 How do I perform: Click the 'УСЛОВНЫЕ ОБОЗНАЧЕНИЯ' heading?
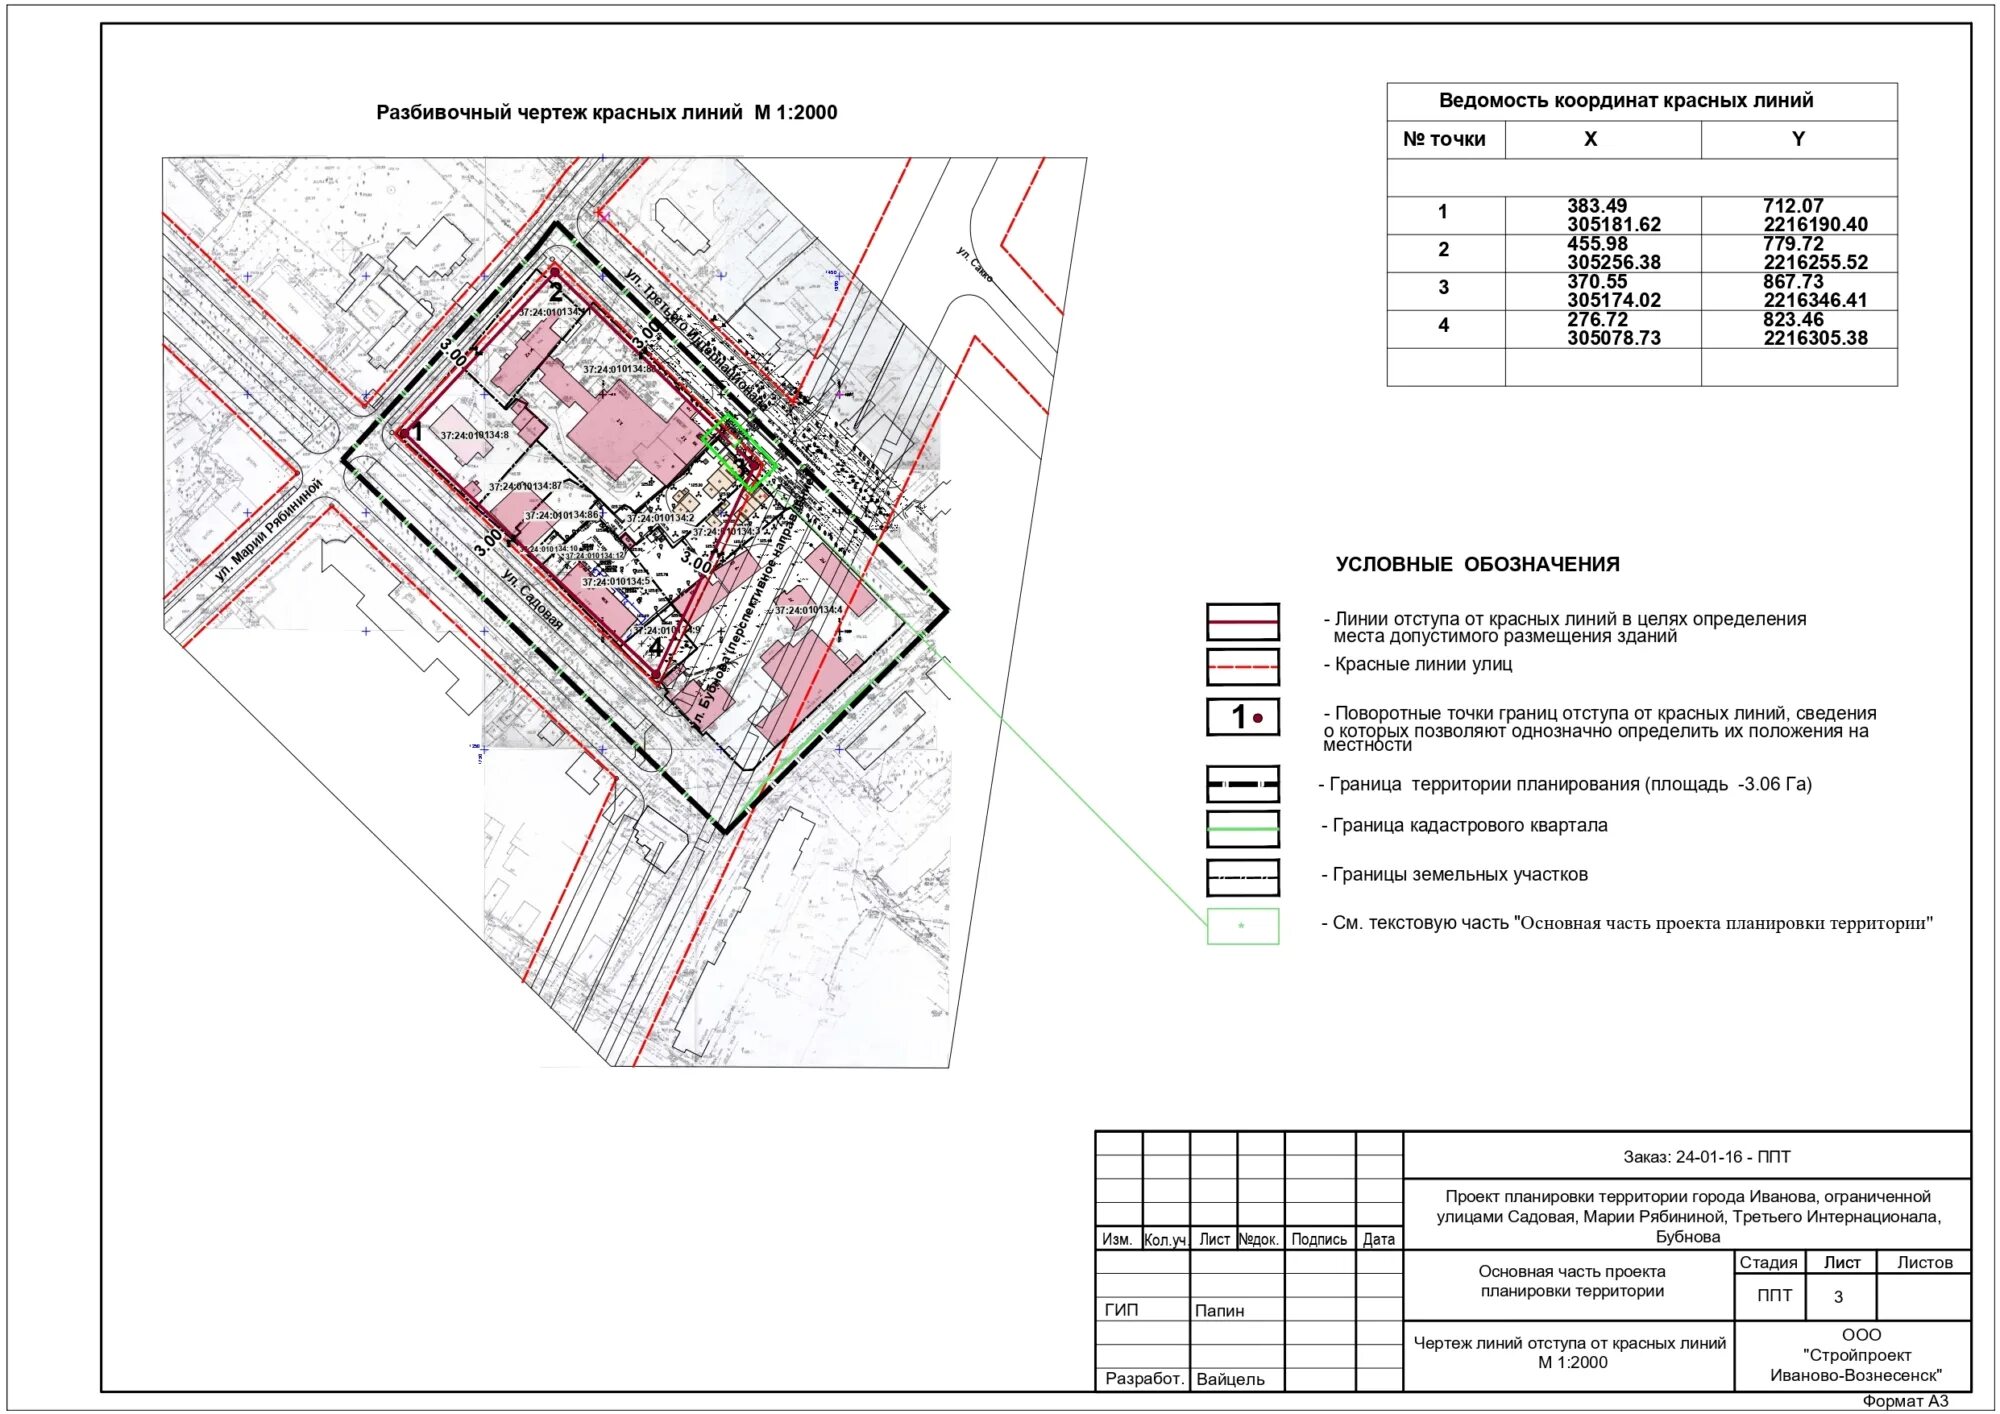[x=1477, y=565]
